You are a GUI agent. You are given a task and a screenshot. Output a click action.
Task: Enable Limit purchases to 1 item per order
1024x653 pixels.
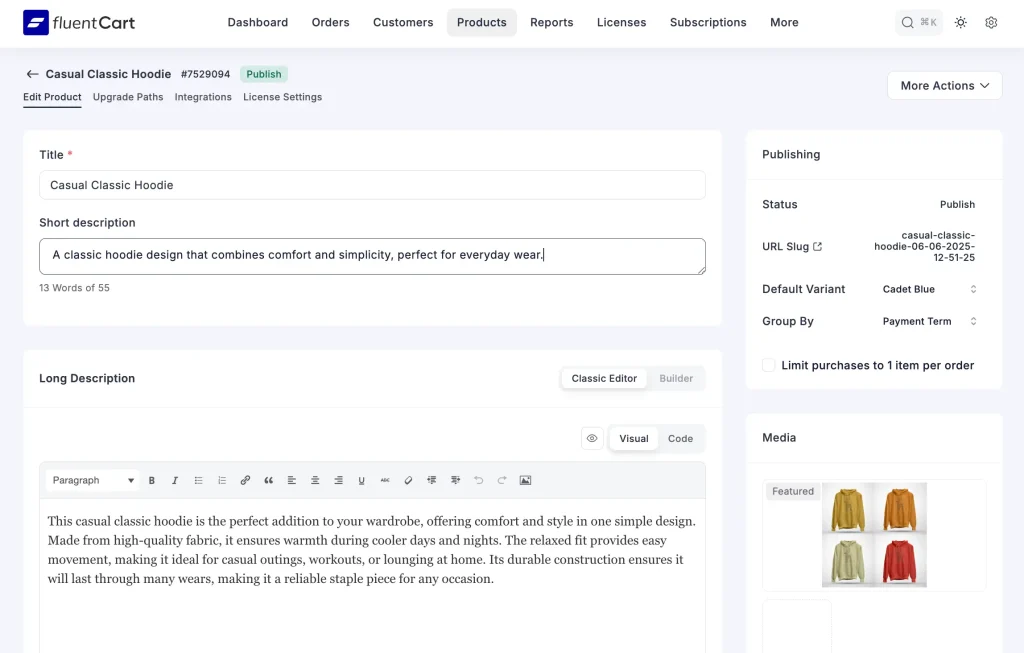pyautogui.click(x=768, y=365)
